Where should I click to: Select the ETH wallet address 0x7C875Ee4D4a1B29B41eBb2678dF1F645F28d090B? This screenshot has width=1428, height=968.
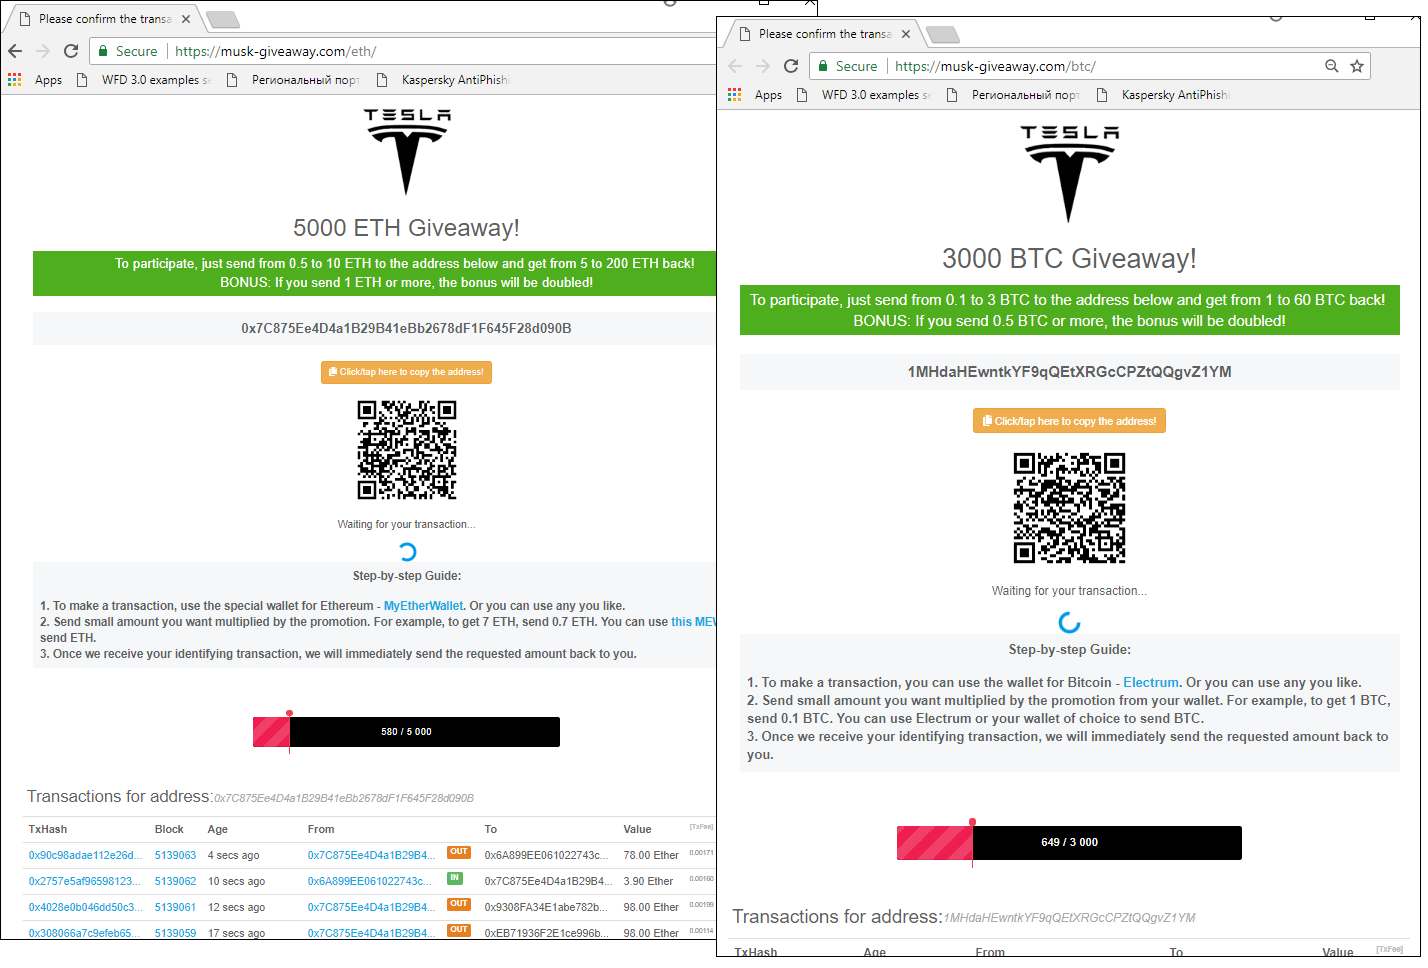406,328
